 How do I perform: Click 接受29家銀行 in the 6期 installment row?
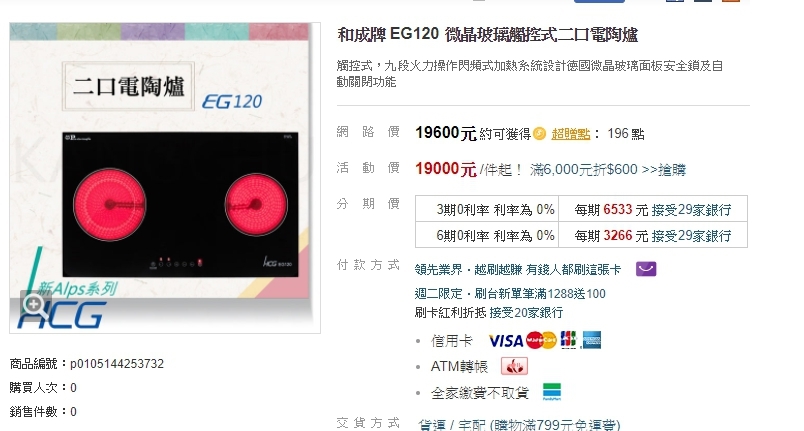[691, 236]
